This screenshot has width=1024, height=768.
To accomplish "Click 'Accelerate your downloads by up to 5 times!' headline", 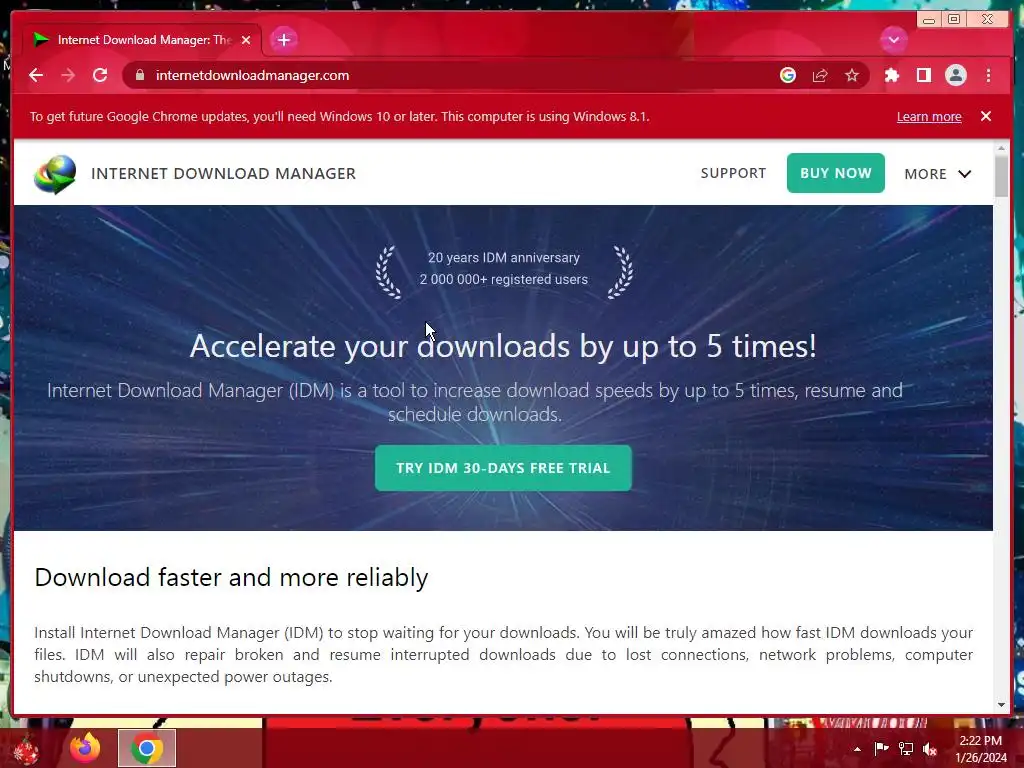I will click(x=503, y=346).
